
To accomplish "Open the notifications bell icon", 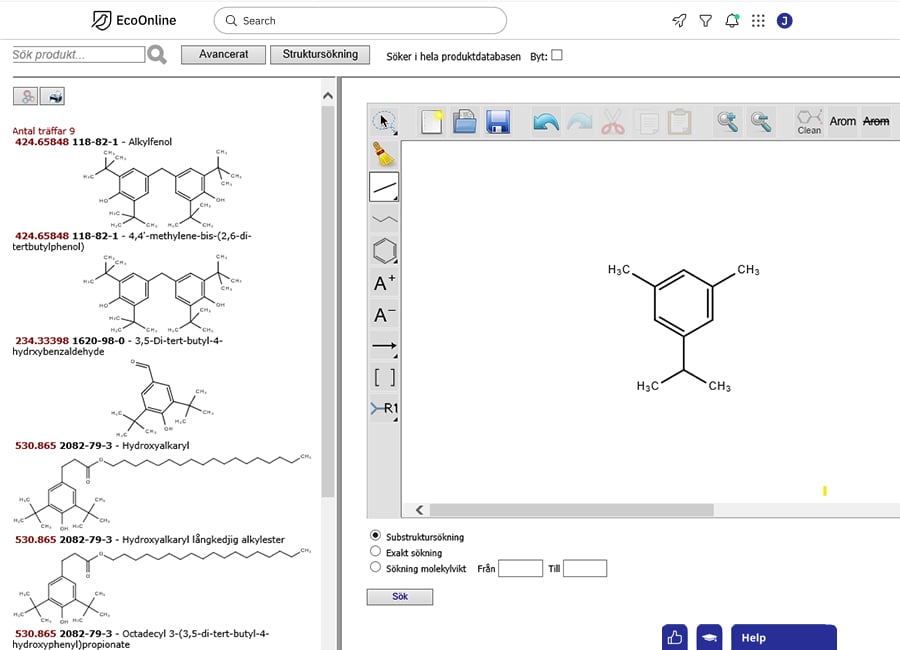I will [x=732, y=20].
